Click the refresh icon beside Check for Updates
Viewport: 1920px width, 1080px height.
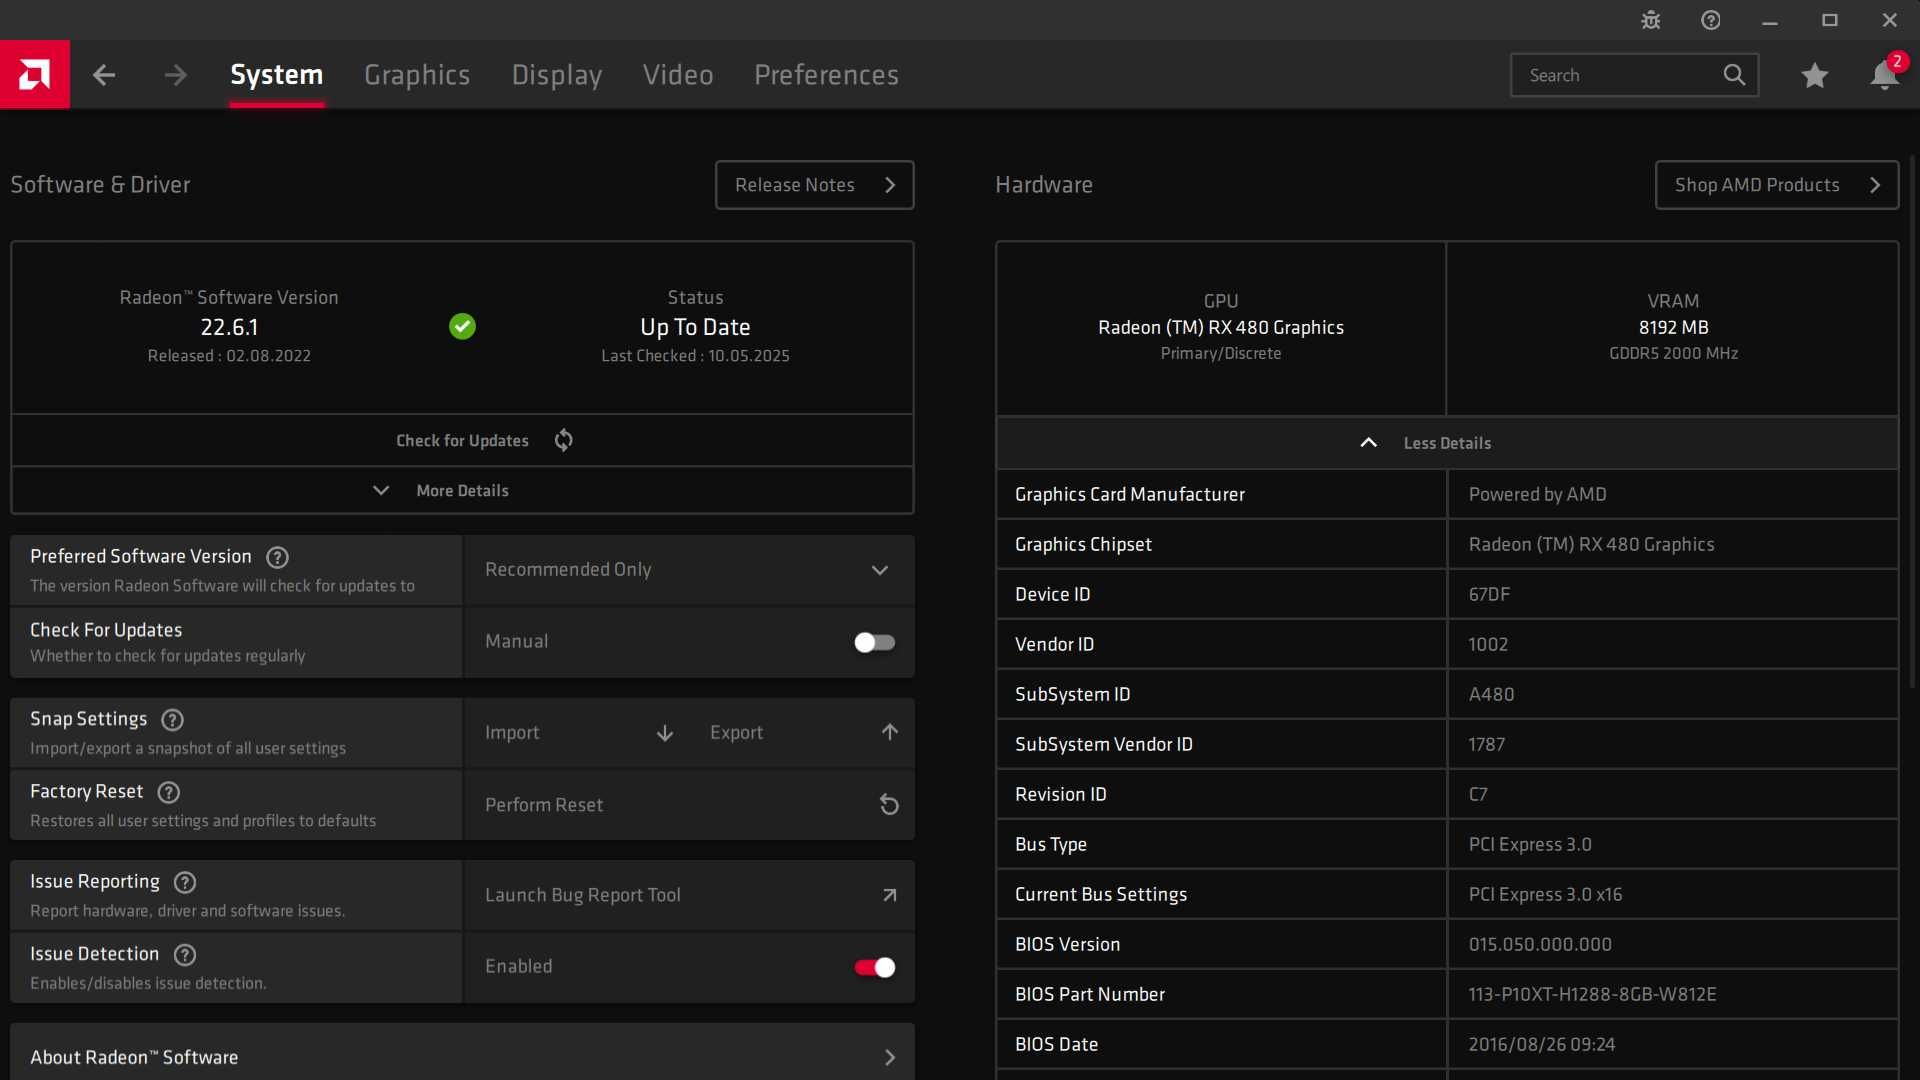point(564,440)
